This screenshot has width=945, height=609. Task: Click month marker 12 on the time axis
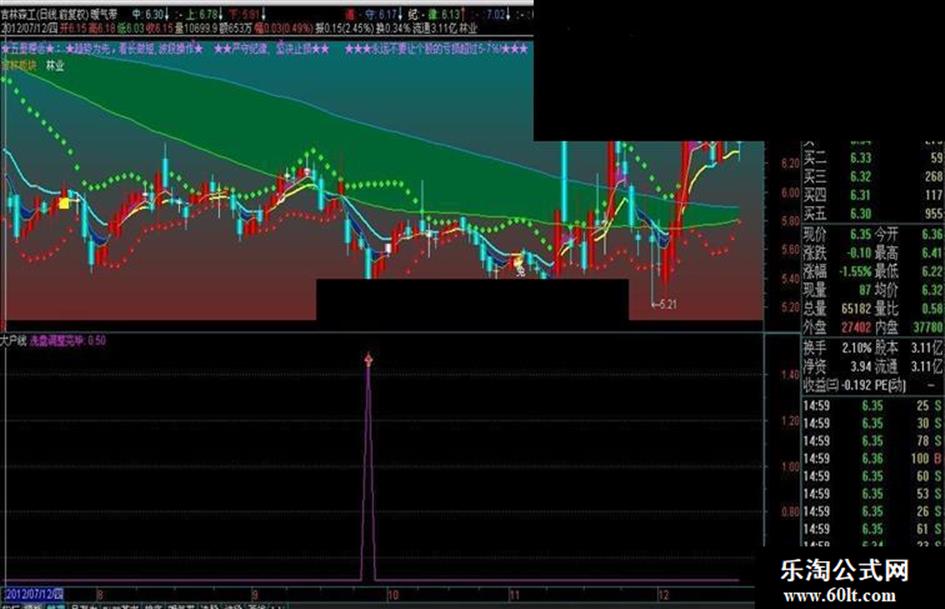pos(664,595)
